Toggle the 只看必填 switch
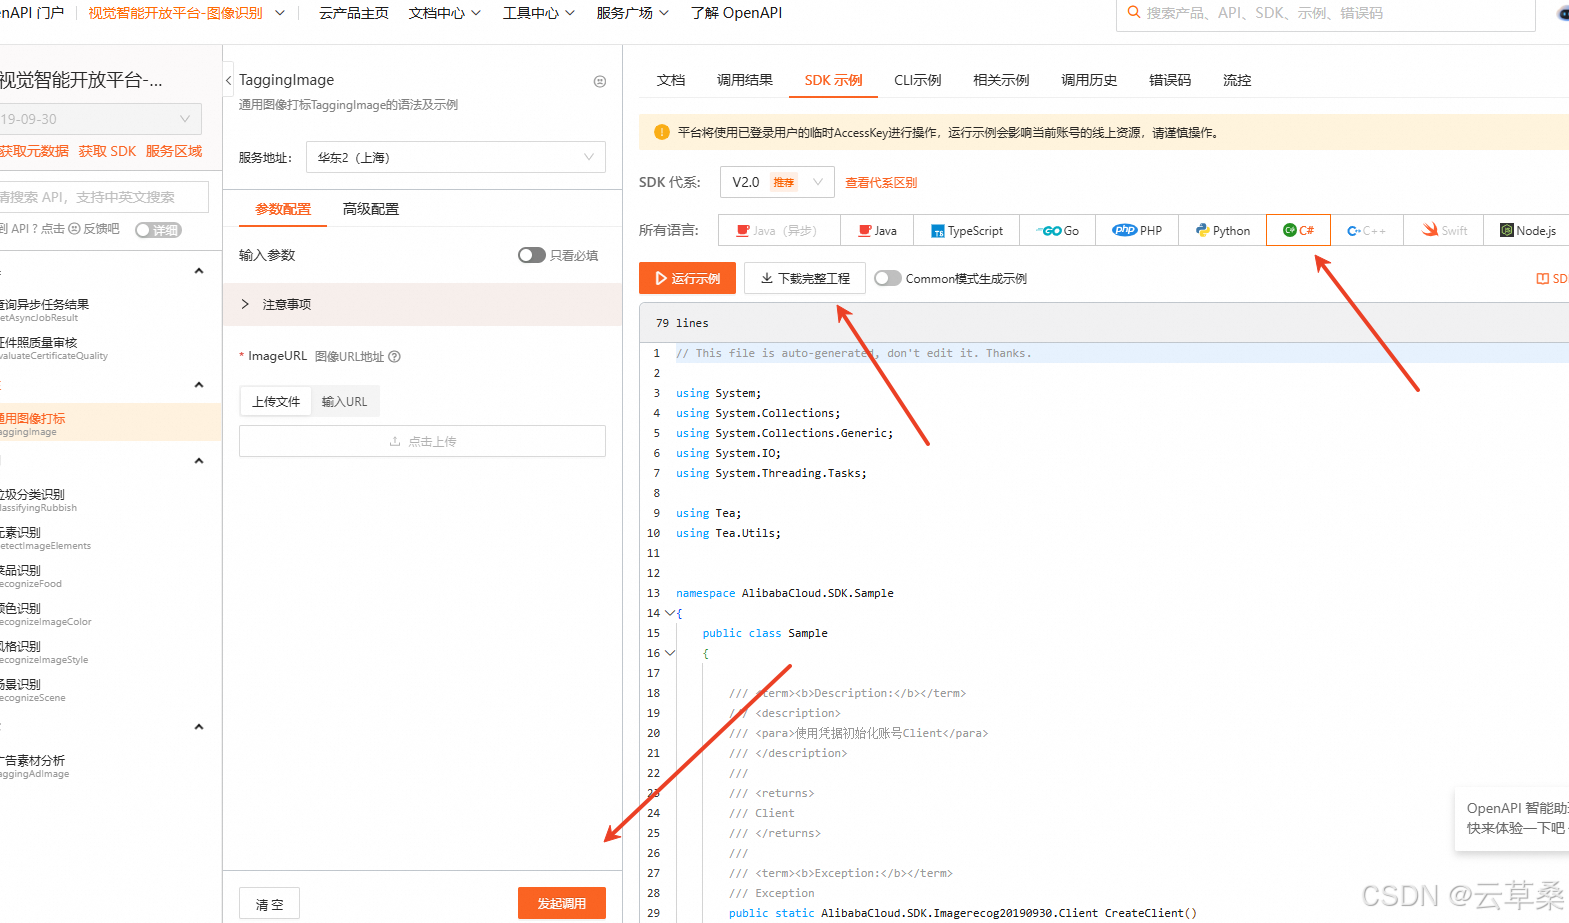This screenshot has width=1569, height=923. tap(531, 255)
